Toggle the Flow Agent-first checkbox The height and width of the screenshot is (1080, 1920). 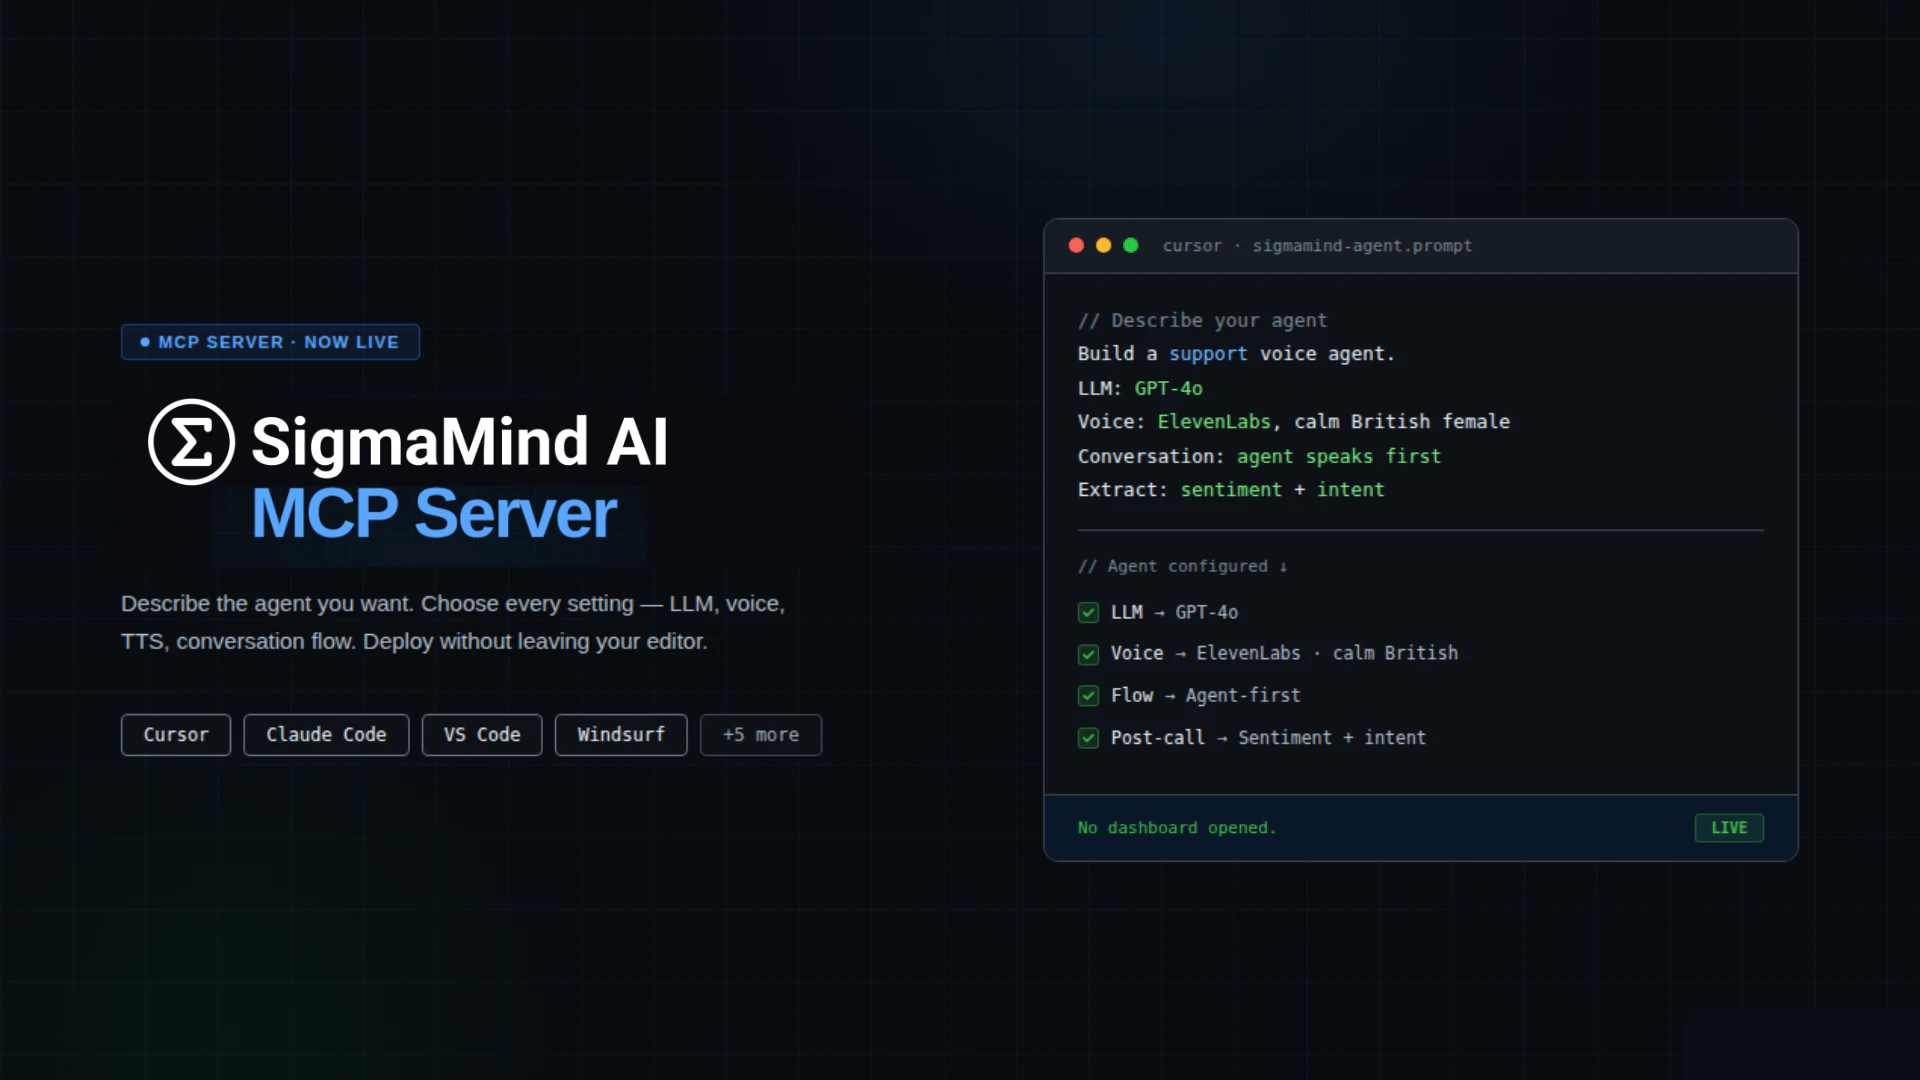(1088, 696)
